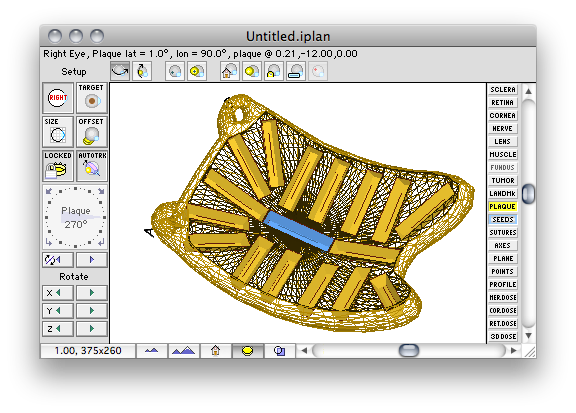Toggle PLAQUE visibility in the layer list
Screen dimensions: 576x413
pos(503,206)
